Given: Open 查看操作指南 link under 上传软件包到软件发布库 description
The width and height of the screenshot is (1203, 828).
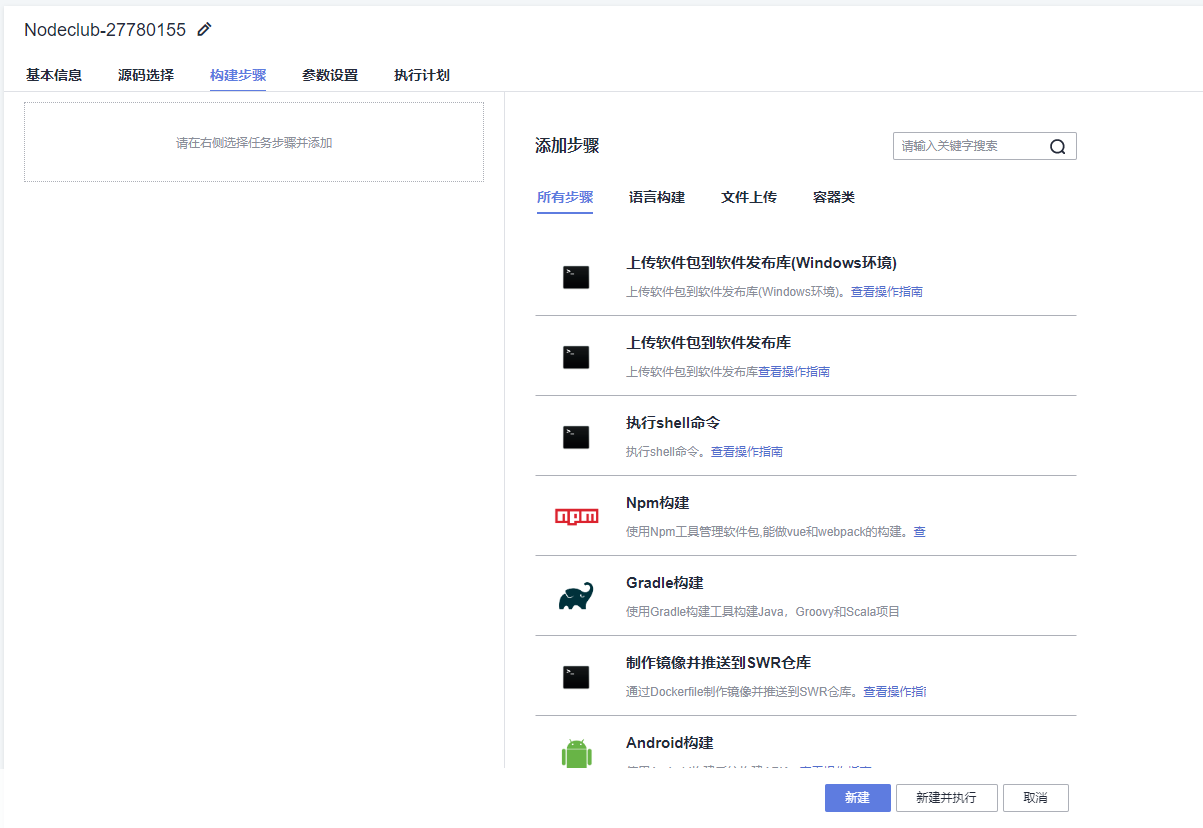Looking at the screenshot, I should coord(794,372).
